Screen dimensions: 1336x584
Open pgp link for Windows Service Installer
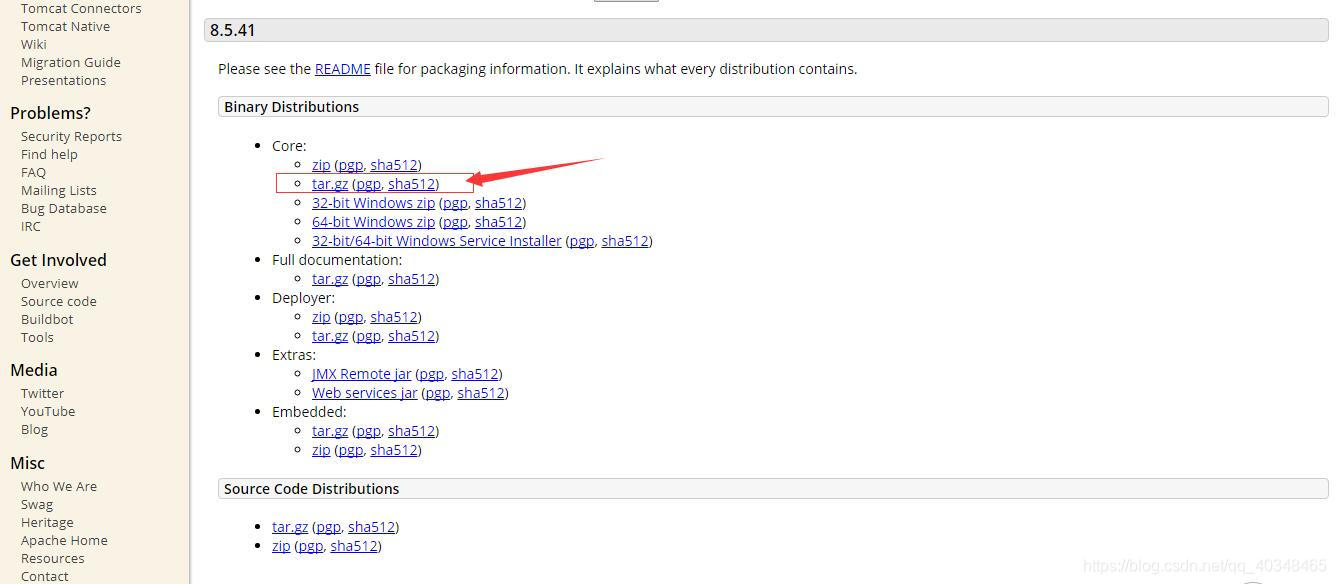pyautogui.click(x=582, y=241)
